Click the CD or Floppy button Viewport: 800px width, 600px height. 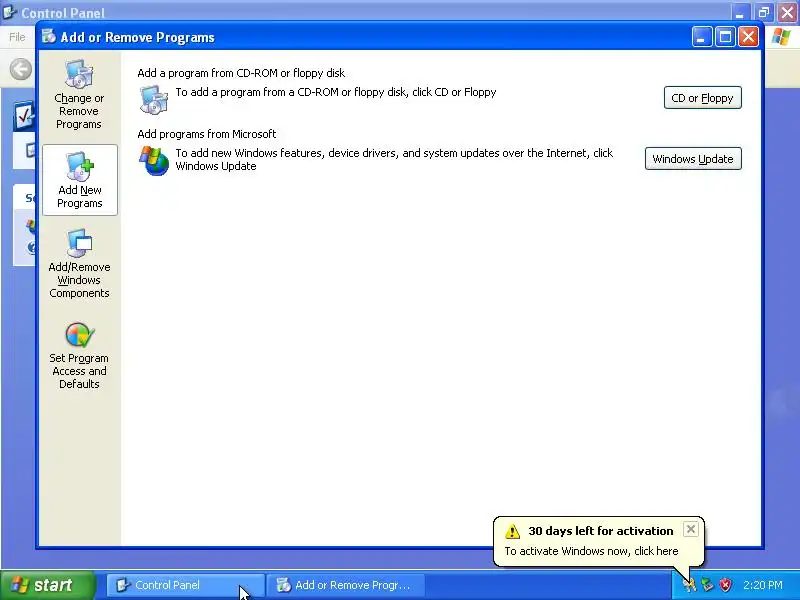tap(703, 98)
